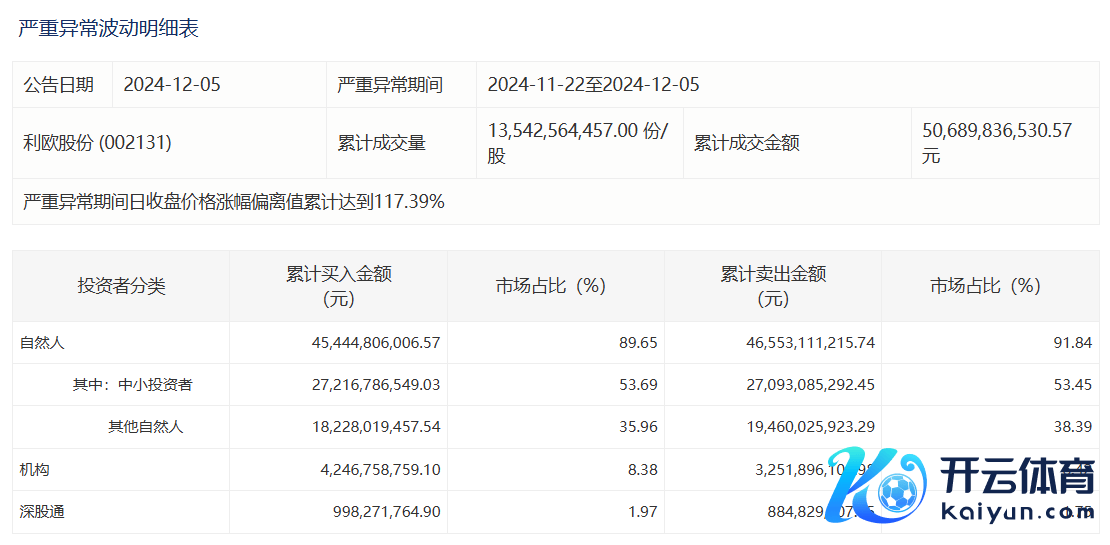Click the 严重异常期间 date range value
This screenshot has width=1110, height=545.
[593, 85]
